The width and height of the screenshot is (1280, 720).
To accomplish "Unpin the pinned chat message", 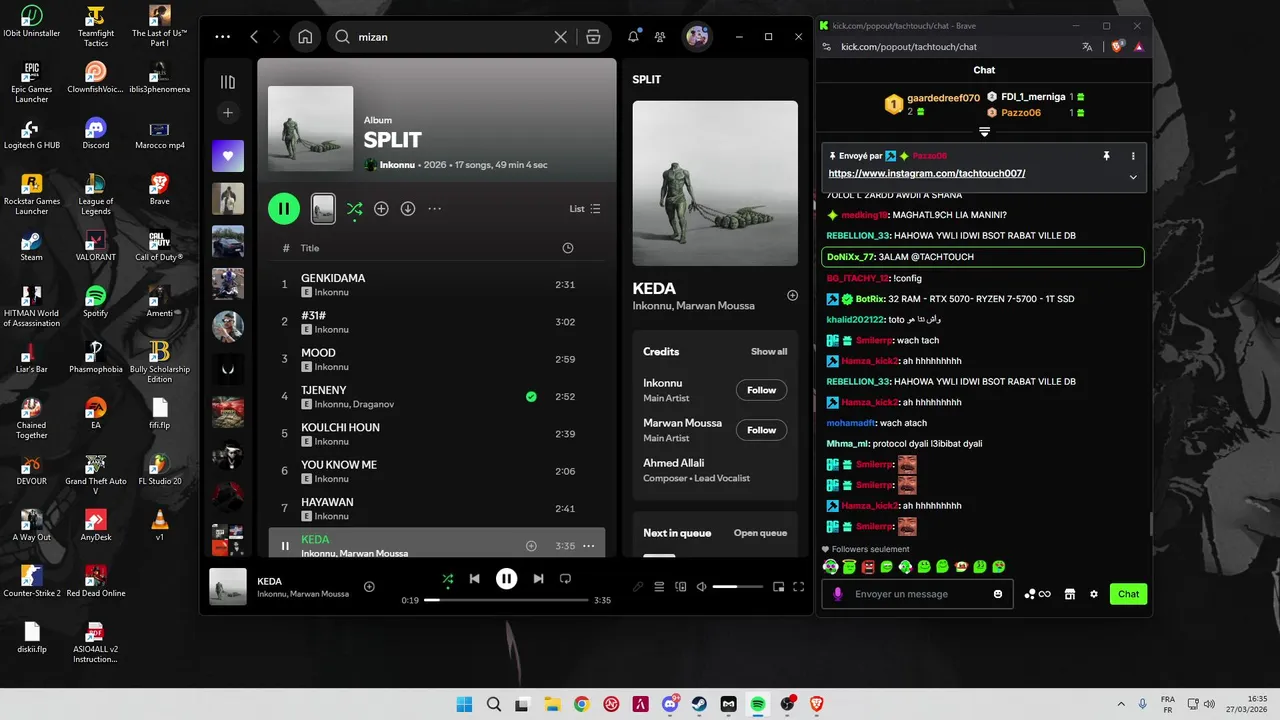I will click(x=1106, y=156).
